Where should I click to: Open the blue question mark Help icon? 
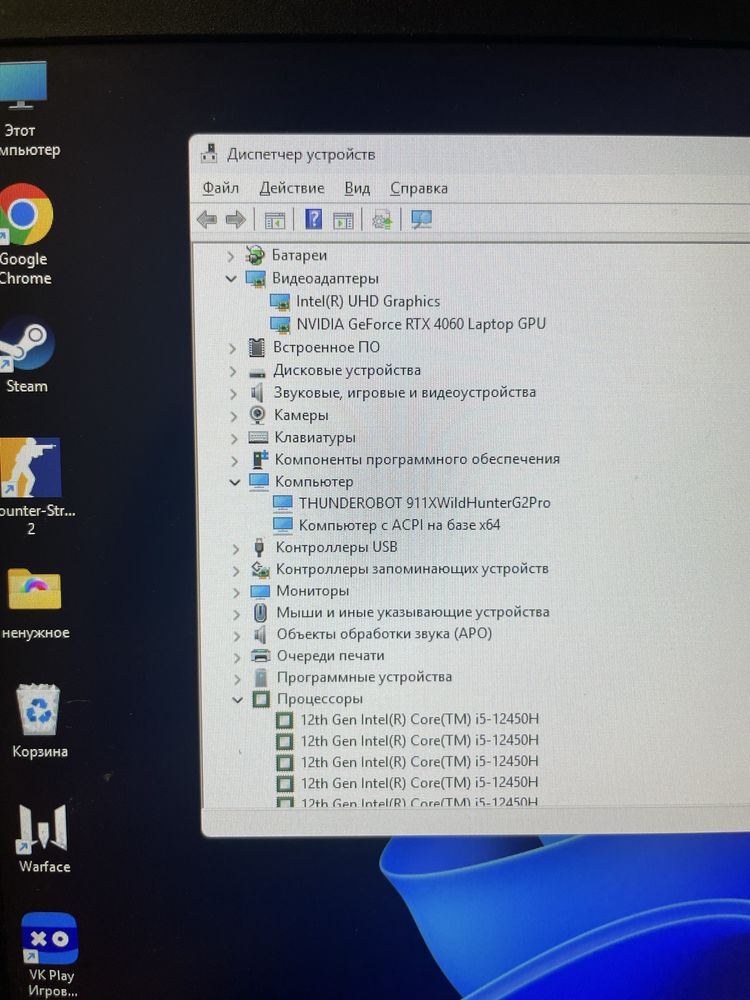313,219
